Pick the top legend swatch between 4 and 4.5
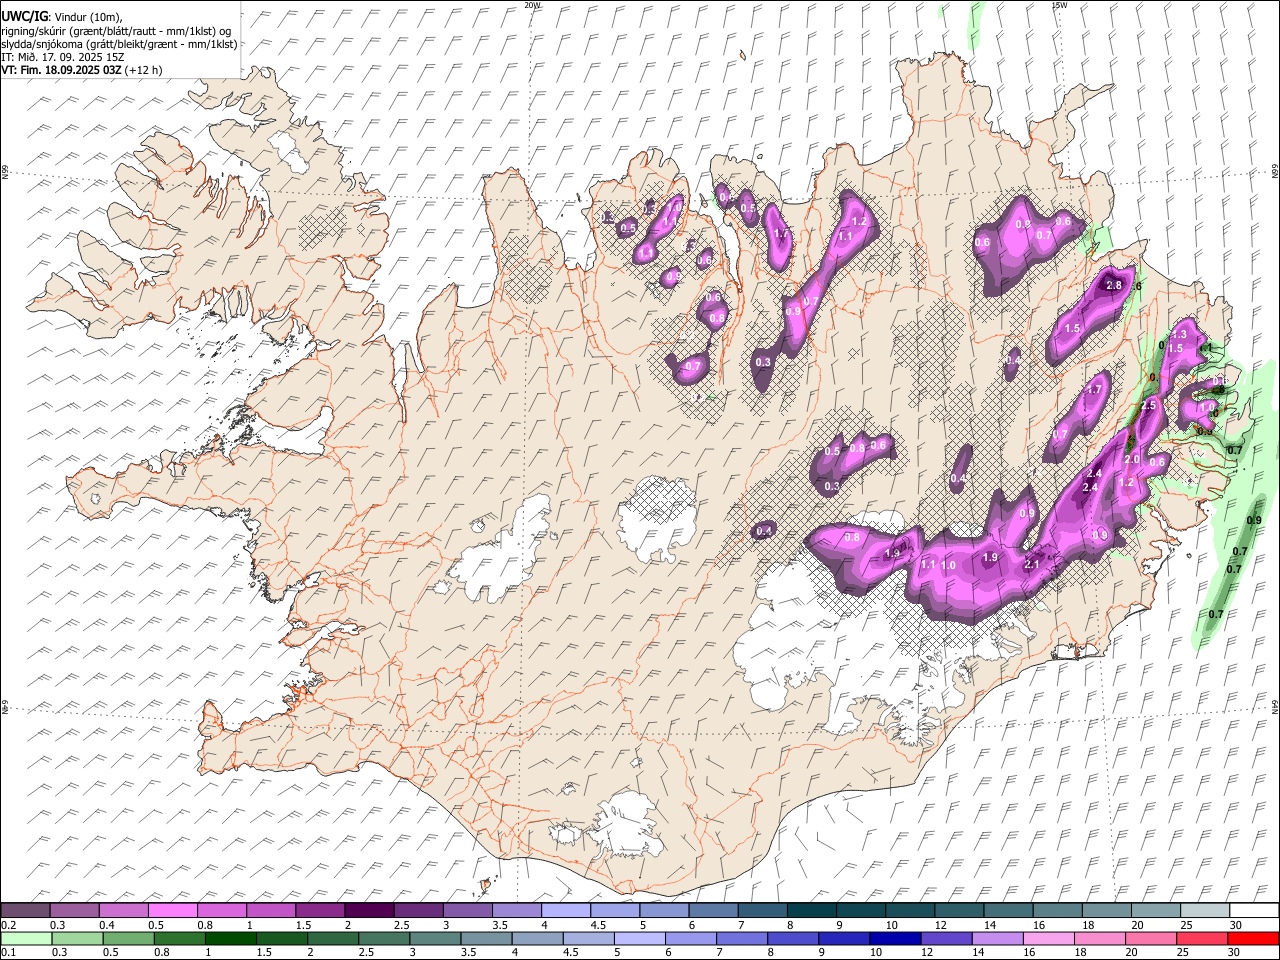 click(x=565, y=910)
